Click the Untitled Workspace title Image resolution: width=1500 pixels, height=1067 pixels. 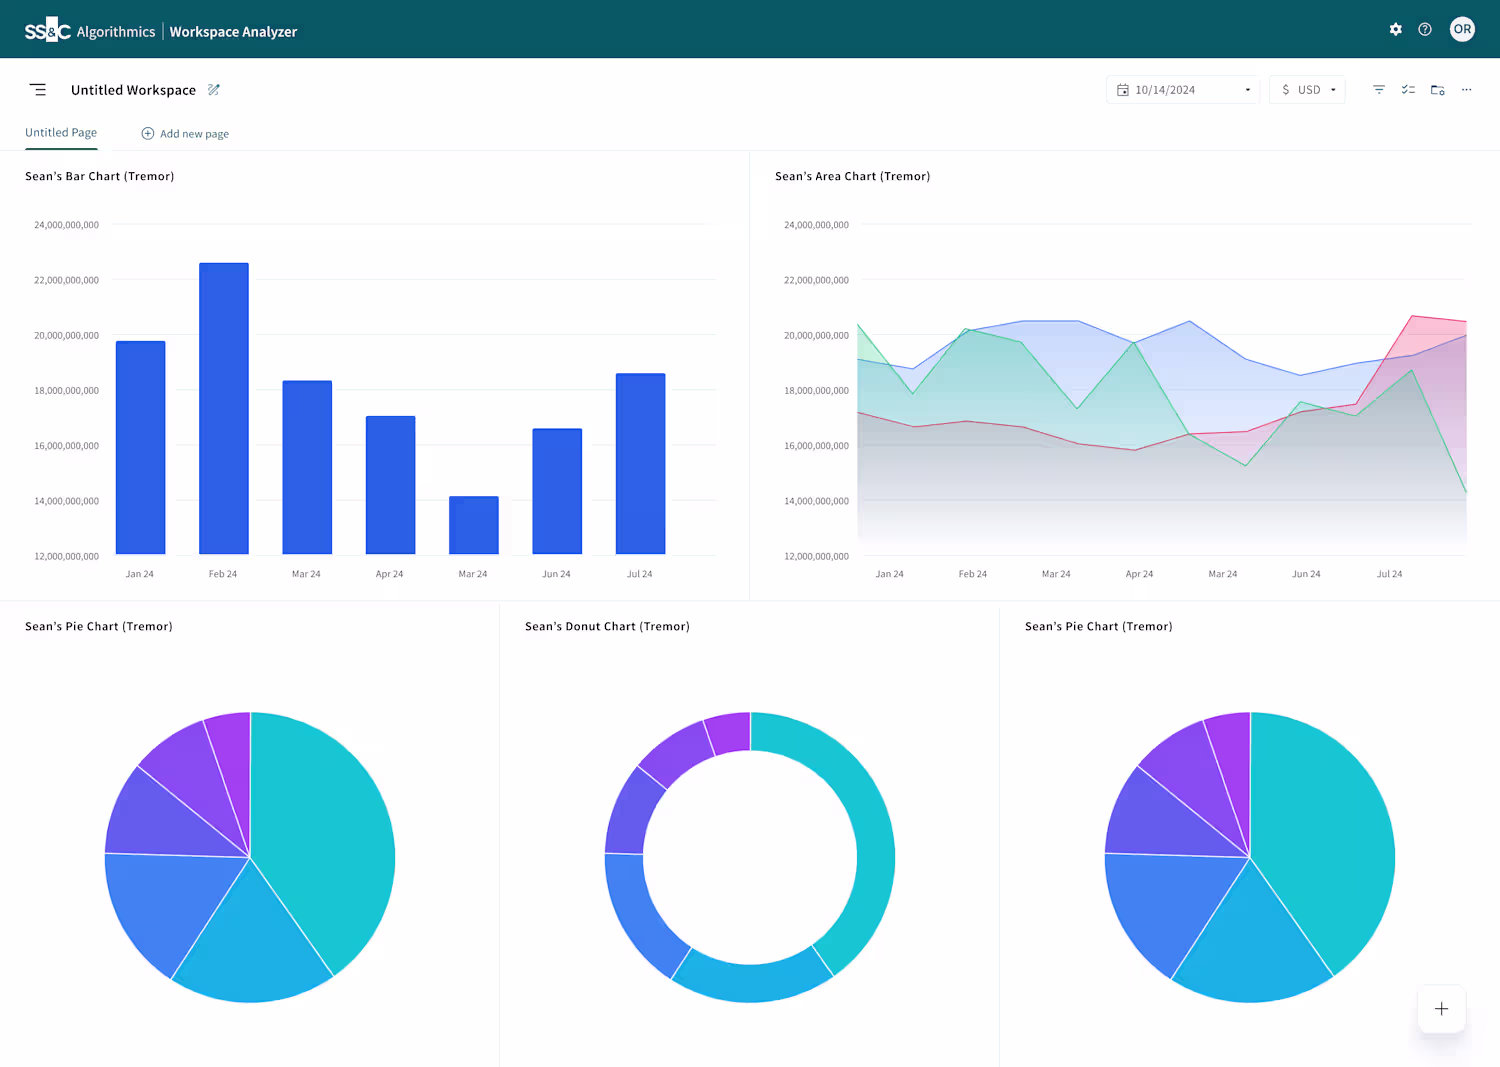click(133, 90)
